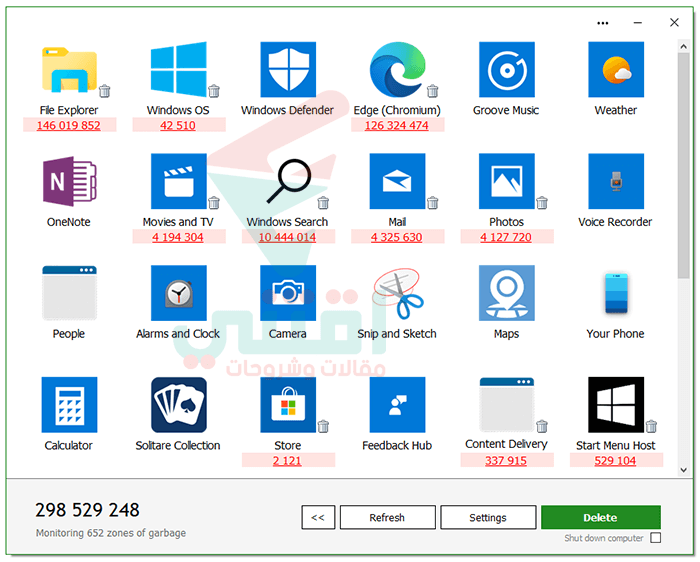Click the total size 298 529 248
Image resolution: width=700 pixels, height=562 pixels.
(88, 510)
